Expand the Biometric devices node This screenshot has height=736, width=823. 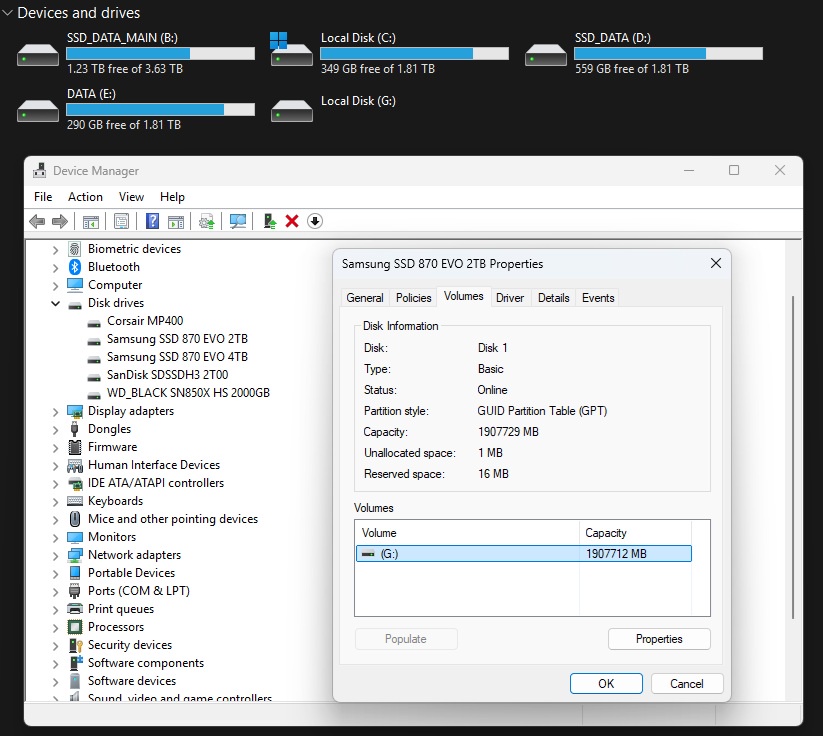click(x=55, y=250)
